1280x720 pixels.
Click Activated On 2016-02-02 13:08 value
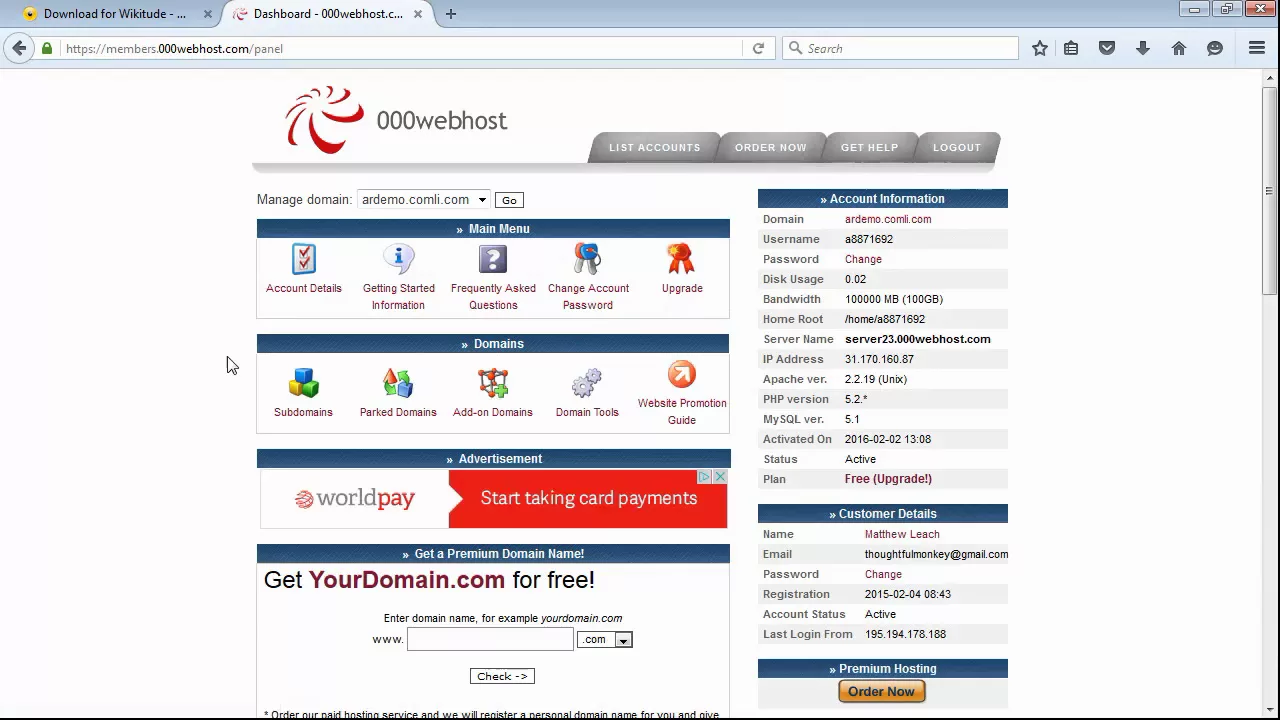[888, 439]
